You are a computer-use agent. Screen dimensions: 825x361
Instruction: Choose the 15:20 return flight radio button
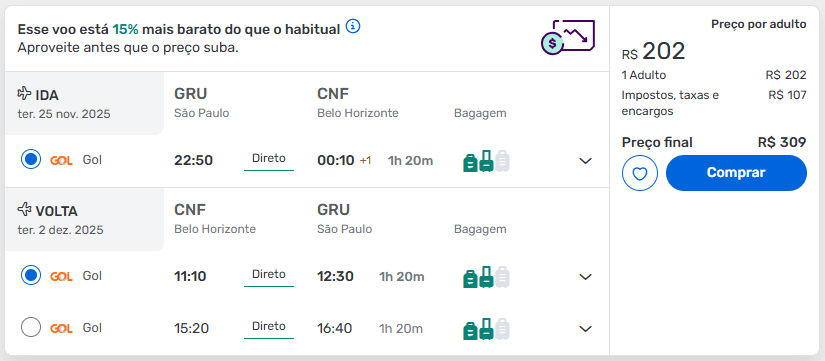pyautogui.click(x=31, y=327)
